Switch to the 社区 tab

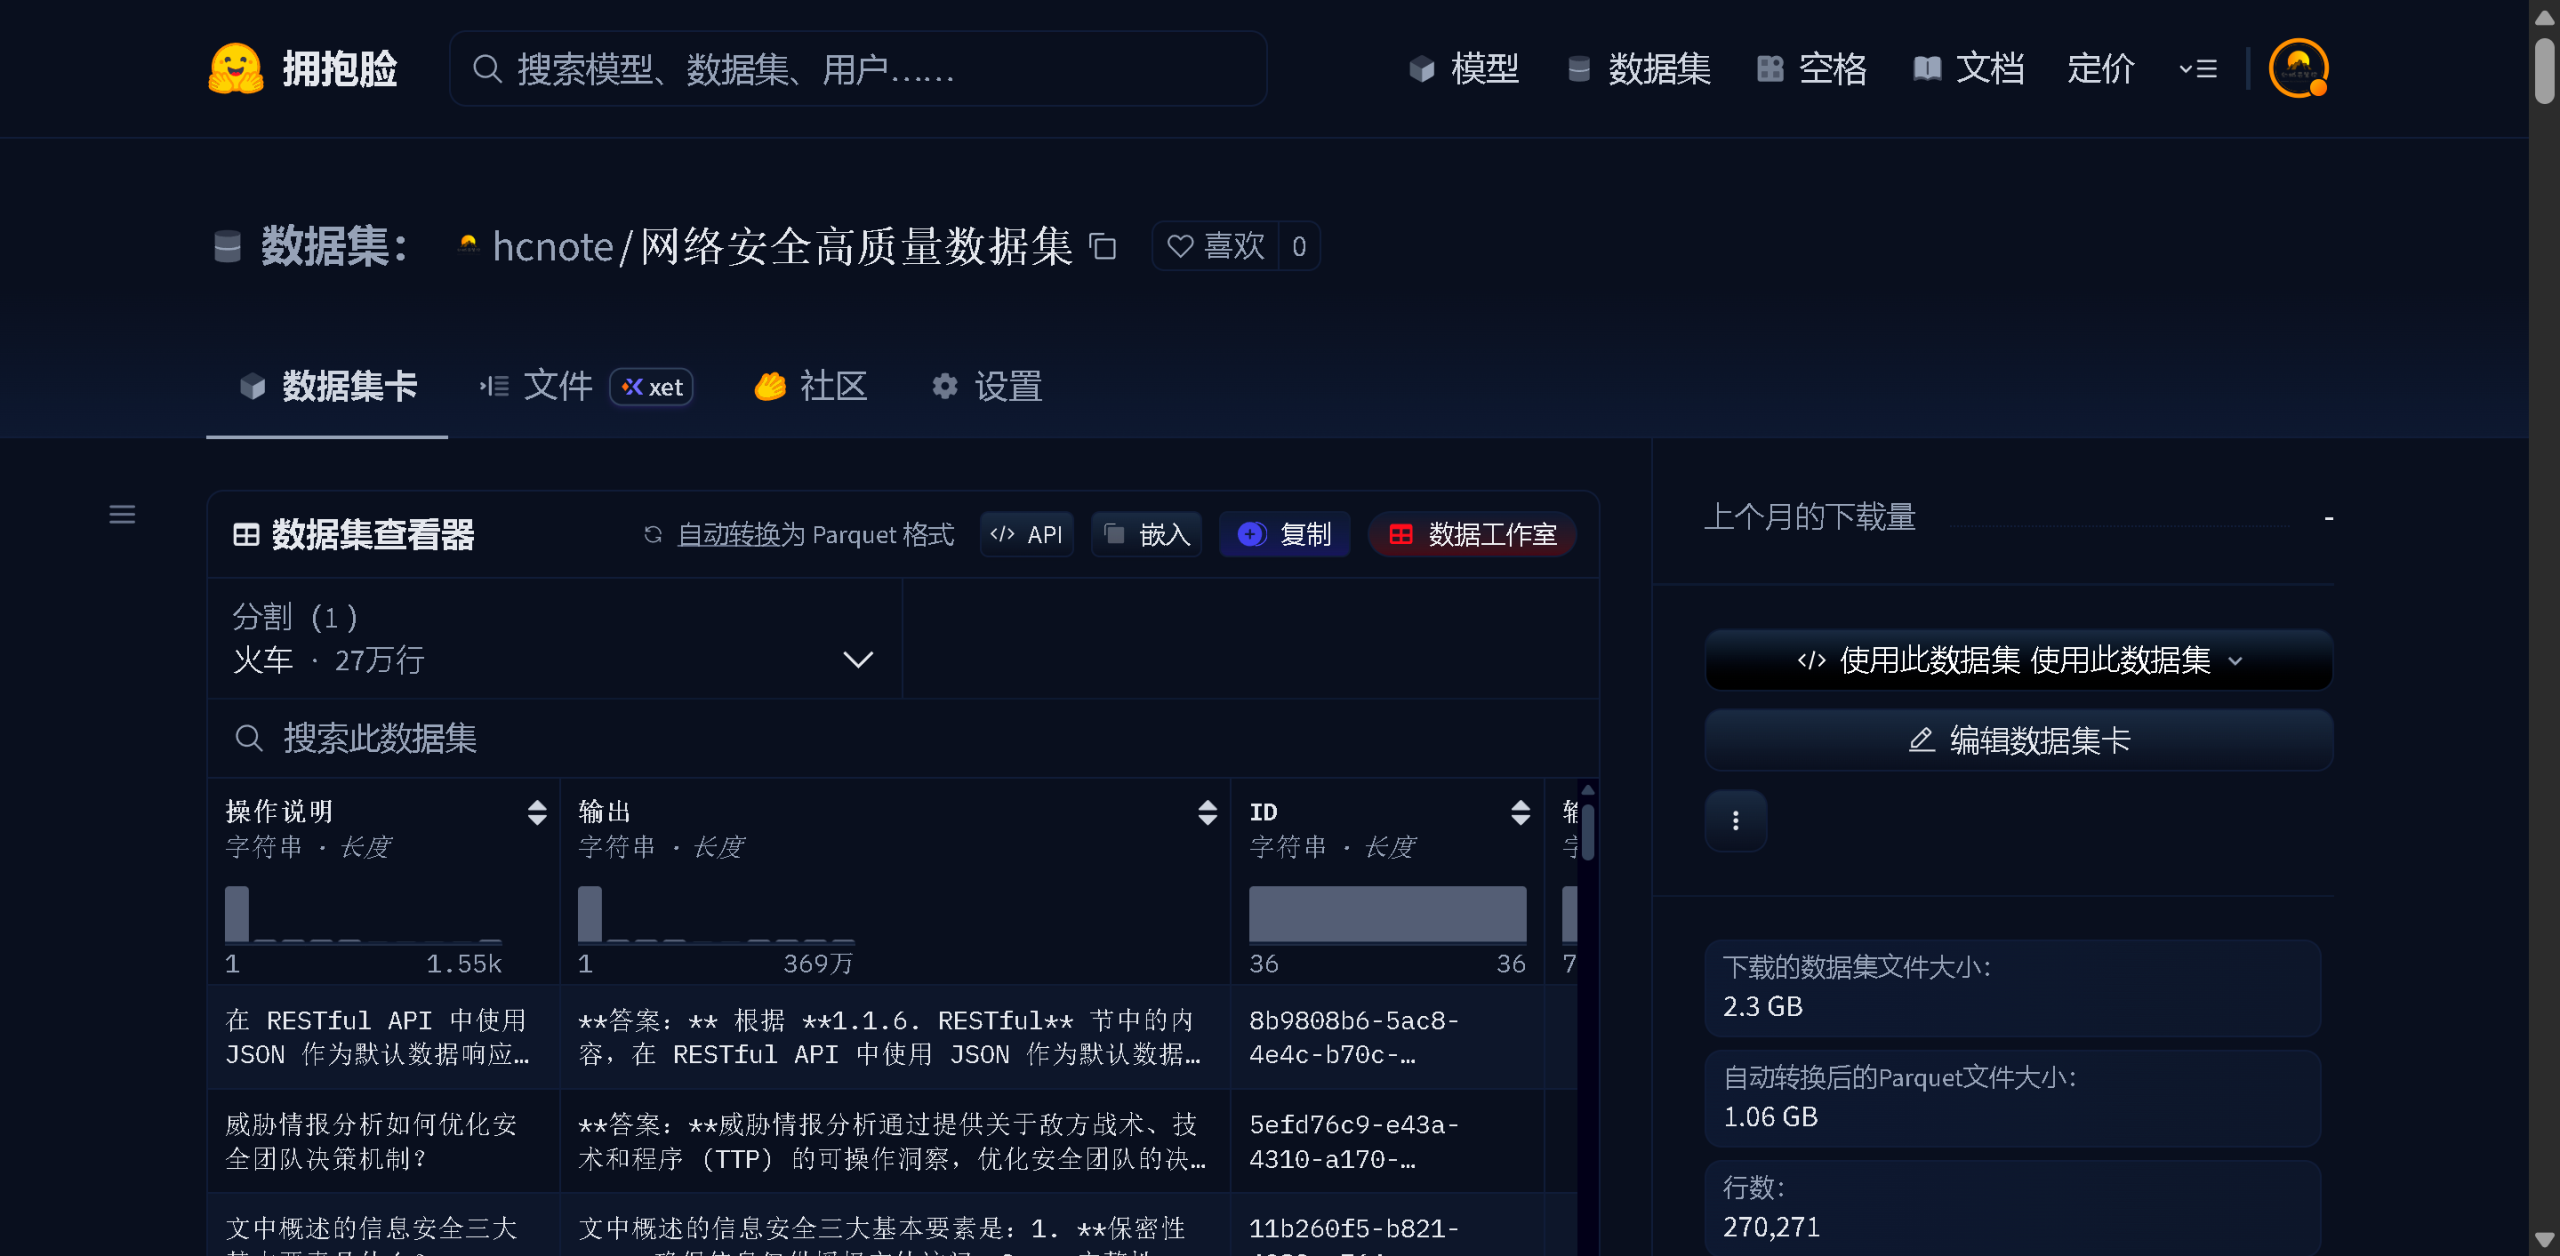(x=832, y=386)
